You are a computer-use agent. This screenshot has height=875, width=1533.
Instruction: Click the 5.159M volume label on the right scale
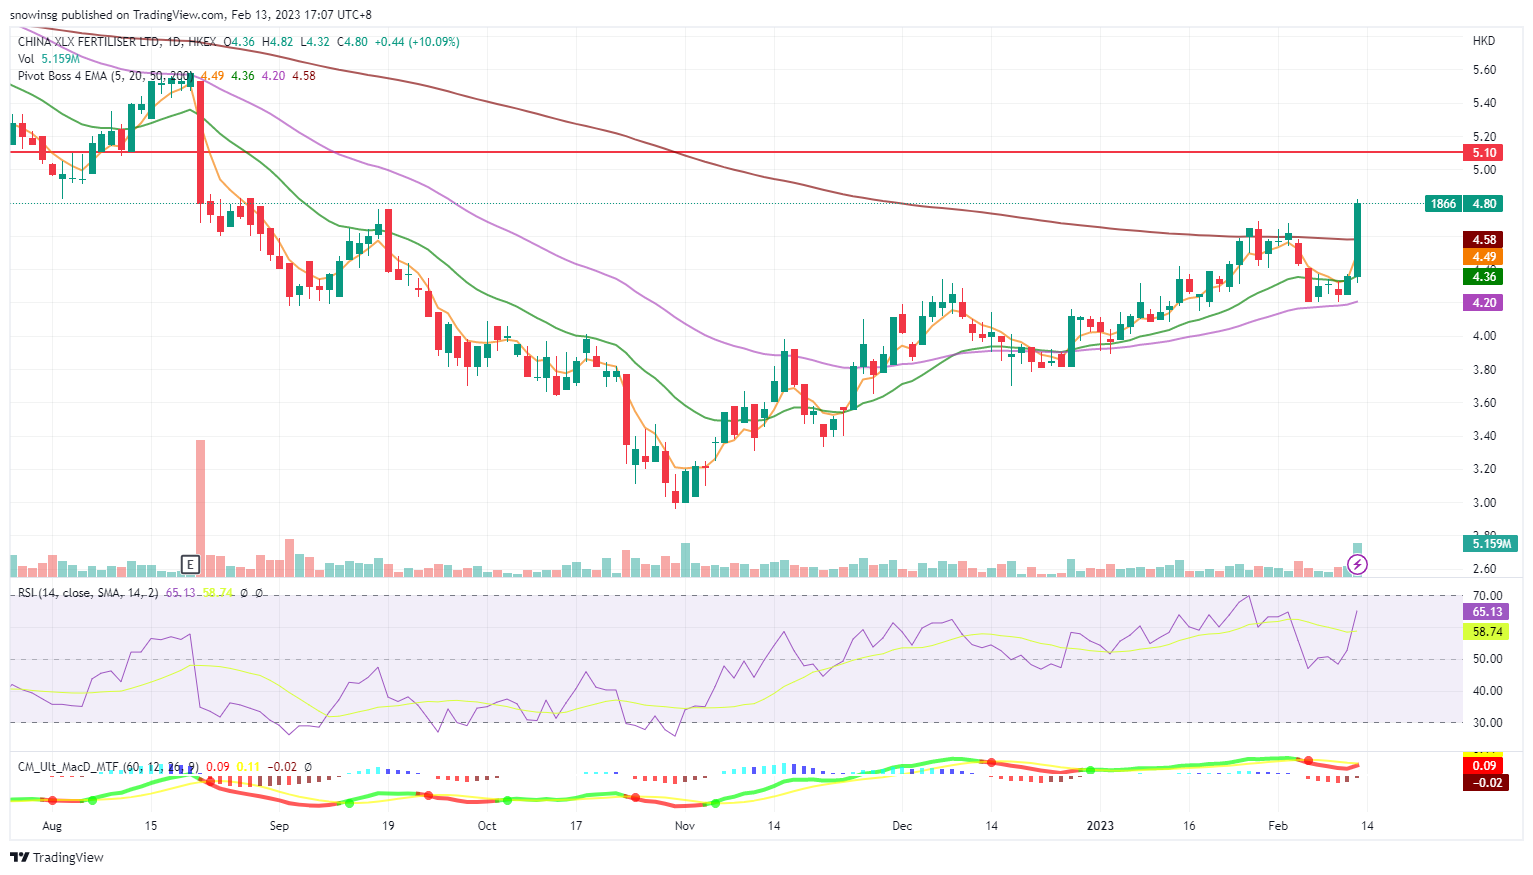coord(1491,544)
